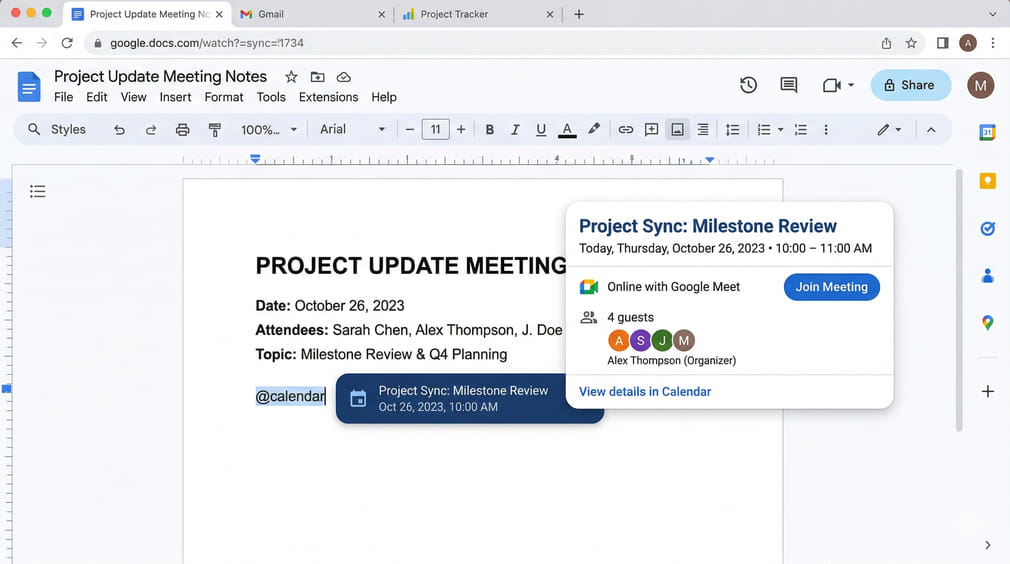This screenshot has height=564, width=1010.
Task: Show the document outline icon
Action: (37, 191)
